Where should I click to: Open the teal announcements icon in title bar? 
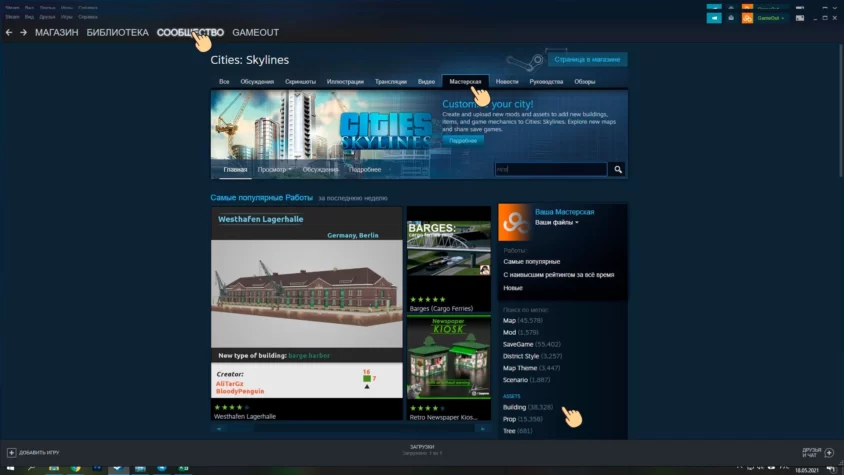click(x=714, y=18)
